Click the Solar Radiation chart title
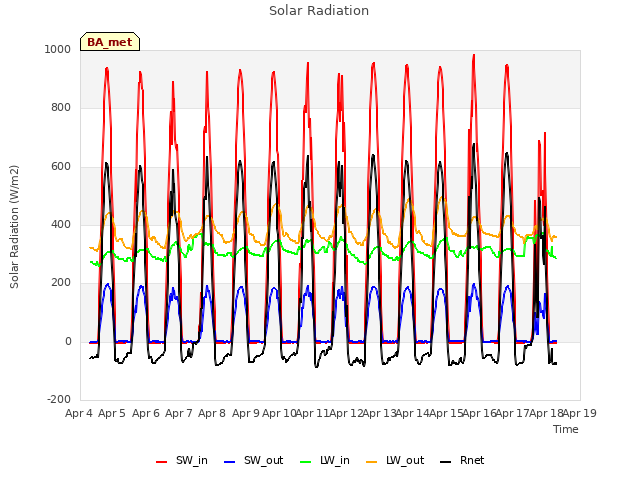The image size is (640, 480). point(319,11)
